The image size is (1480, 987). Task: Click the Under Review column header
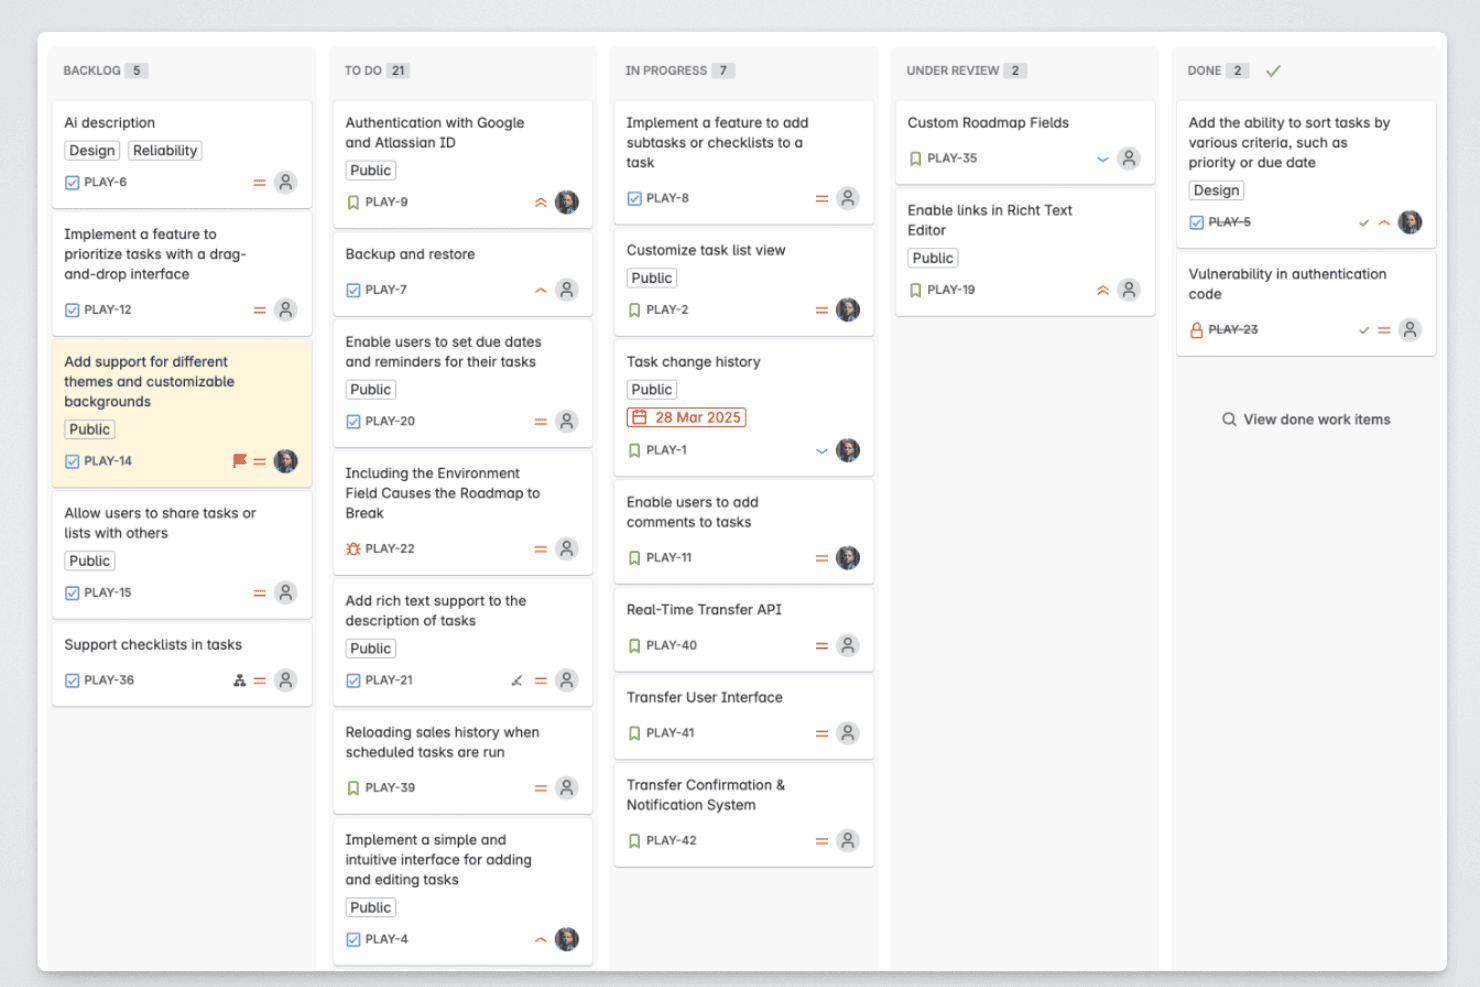pyautogui.click(x=953, y=71)
